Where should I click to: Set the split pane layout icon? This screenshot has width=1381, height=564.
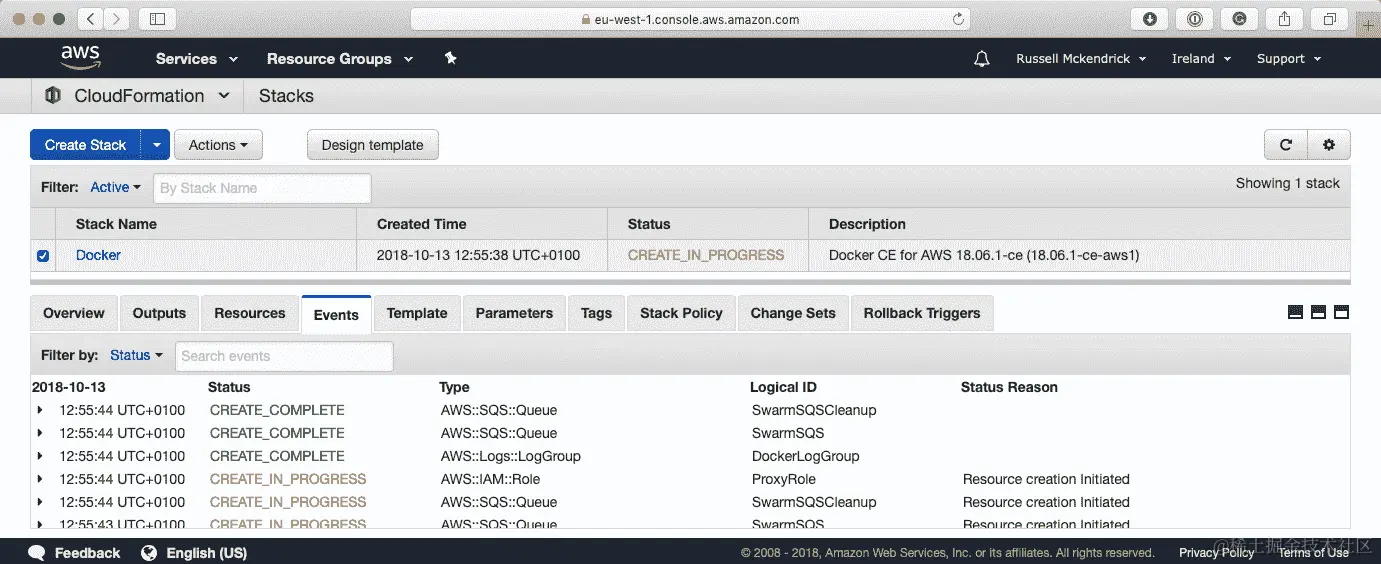[x=1318, y=312]
